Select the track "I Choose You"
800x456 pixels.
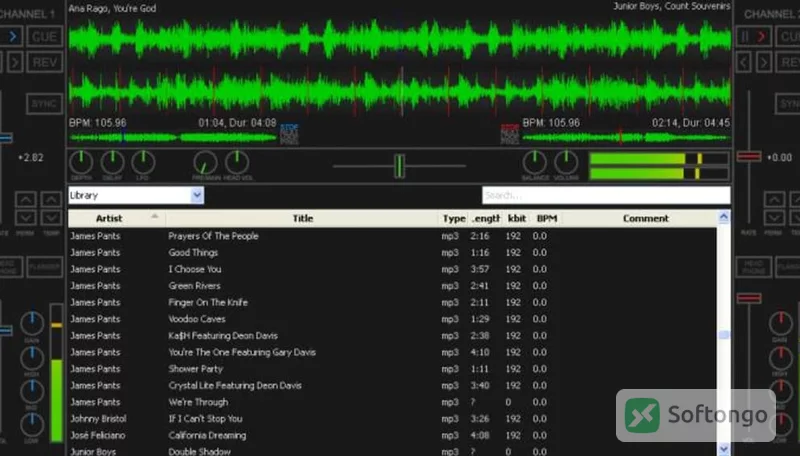click(x=392, y=269)
